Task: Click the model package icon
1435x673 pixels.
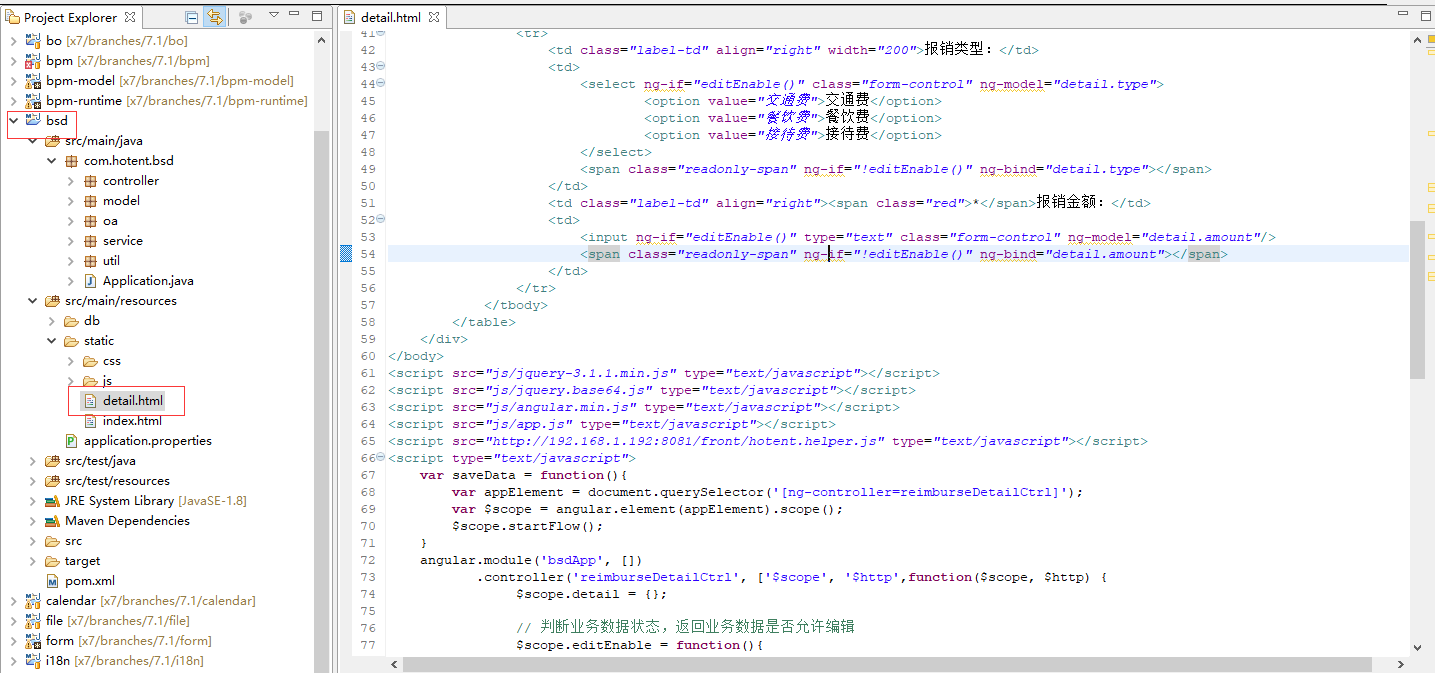Action: point(90,201)
